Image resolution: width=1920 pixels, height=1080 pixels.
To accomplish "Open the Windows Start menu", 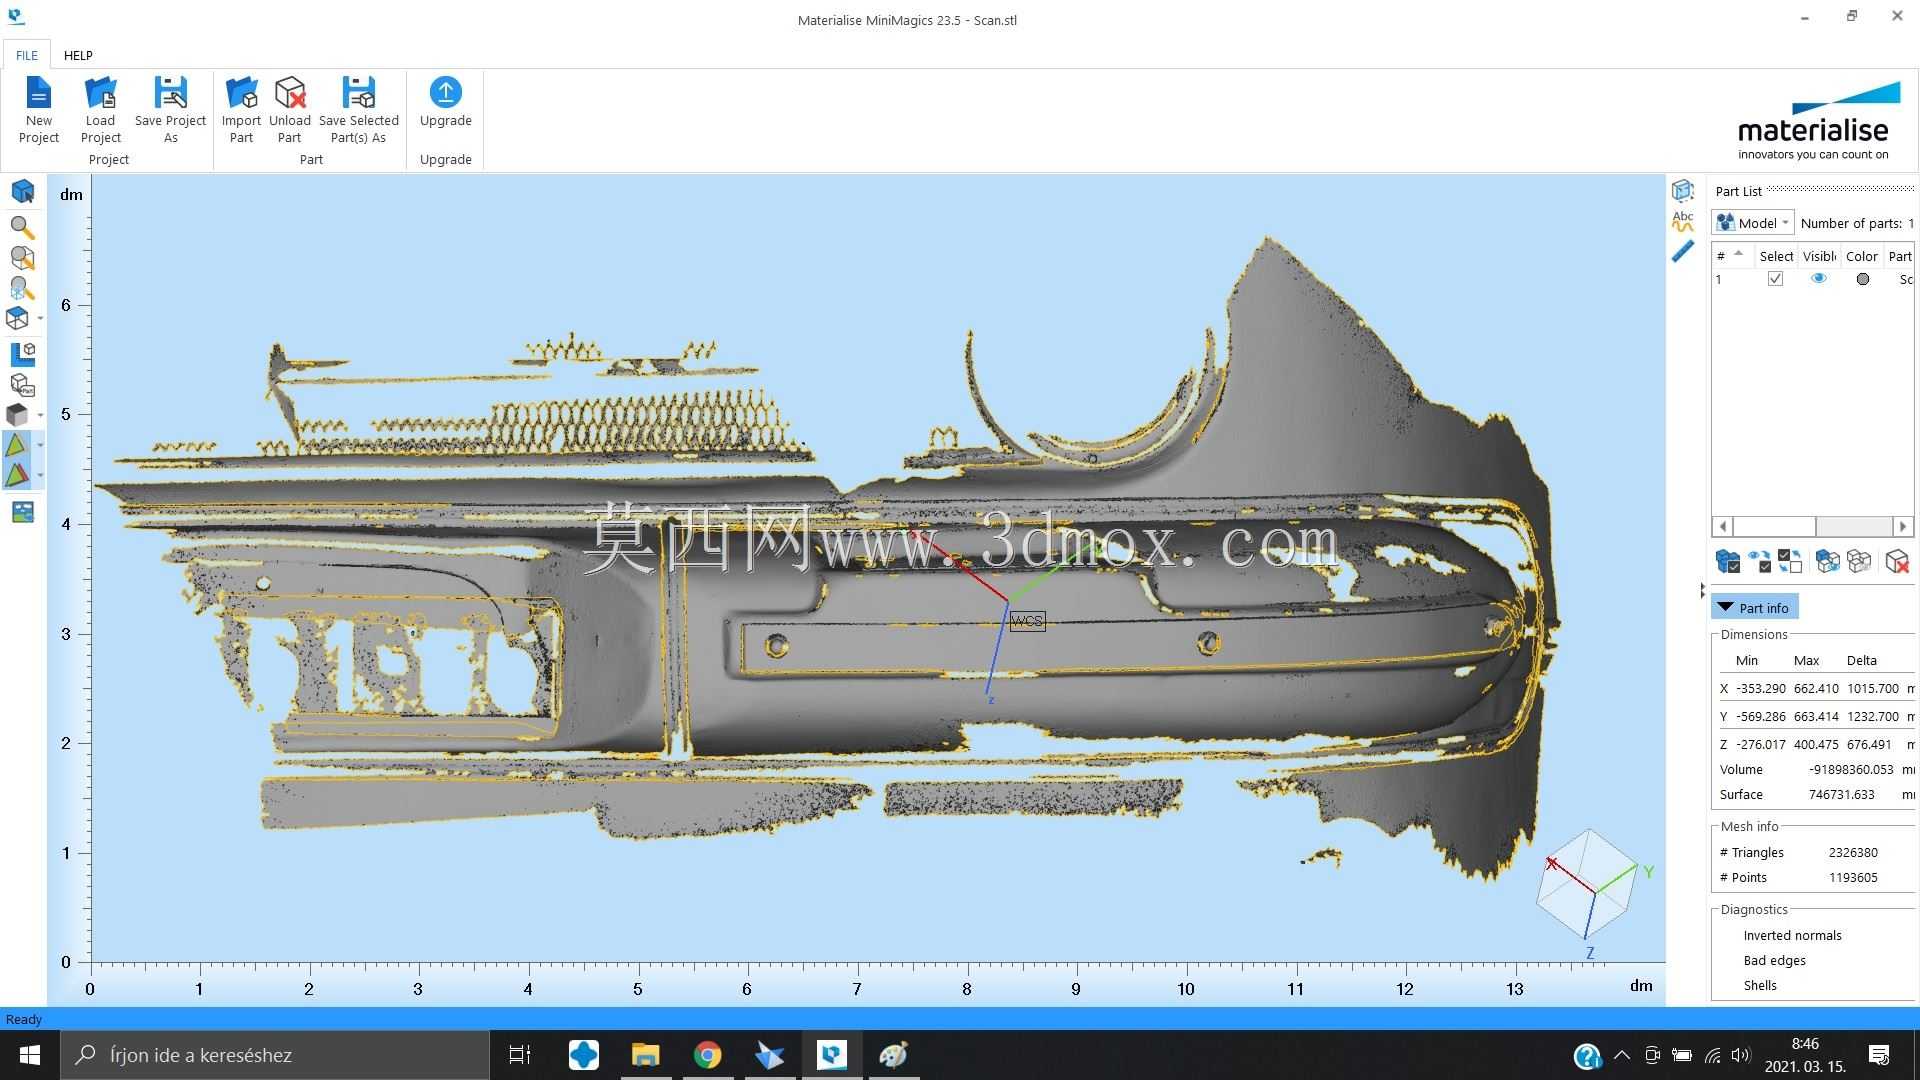I will click(30, 1055).
